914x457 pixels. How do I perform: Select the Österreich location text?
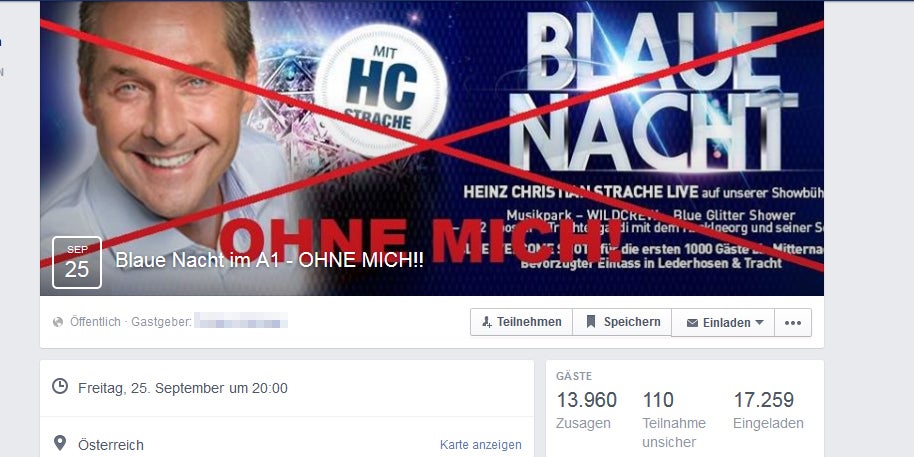click(x=111, y=445)
